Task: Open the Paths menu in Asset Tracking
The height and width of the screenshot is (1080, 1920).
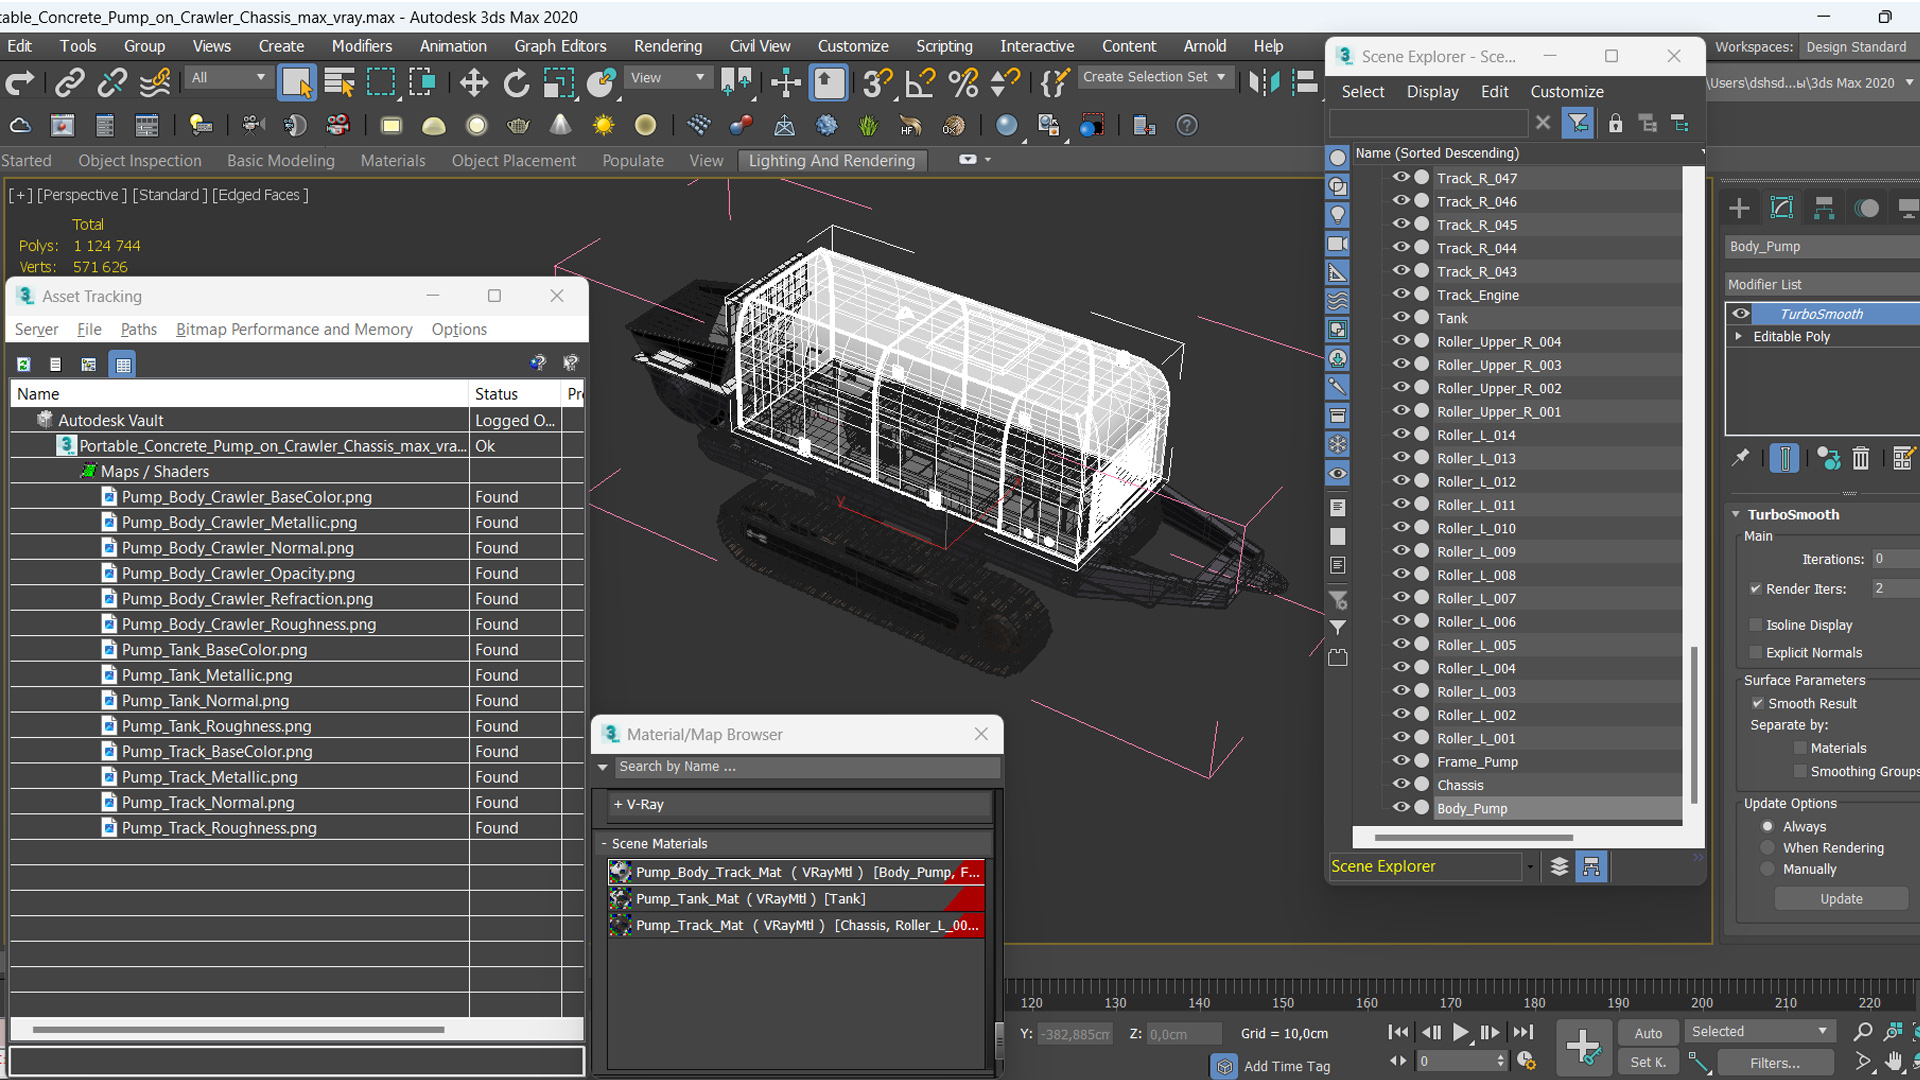Action: [x=139, y=330]
